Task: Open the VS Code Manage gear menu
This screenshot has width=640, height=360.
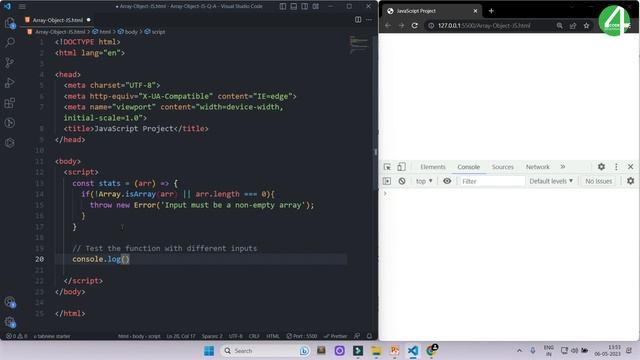Action: click(10, 322)
